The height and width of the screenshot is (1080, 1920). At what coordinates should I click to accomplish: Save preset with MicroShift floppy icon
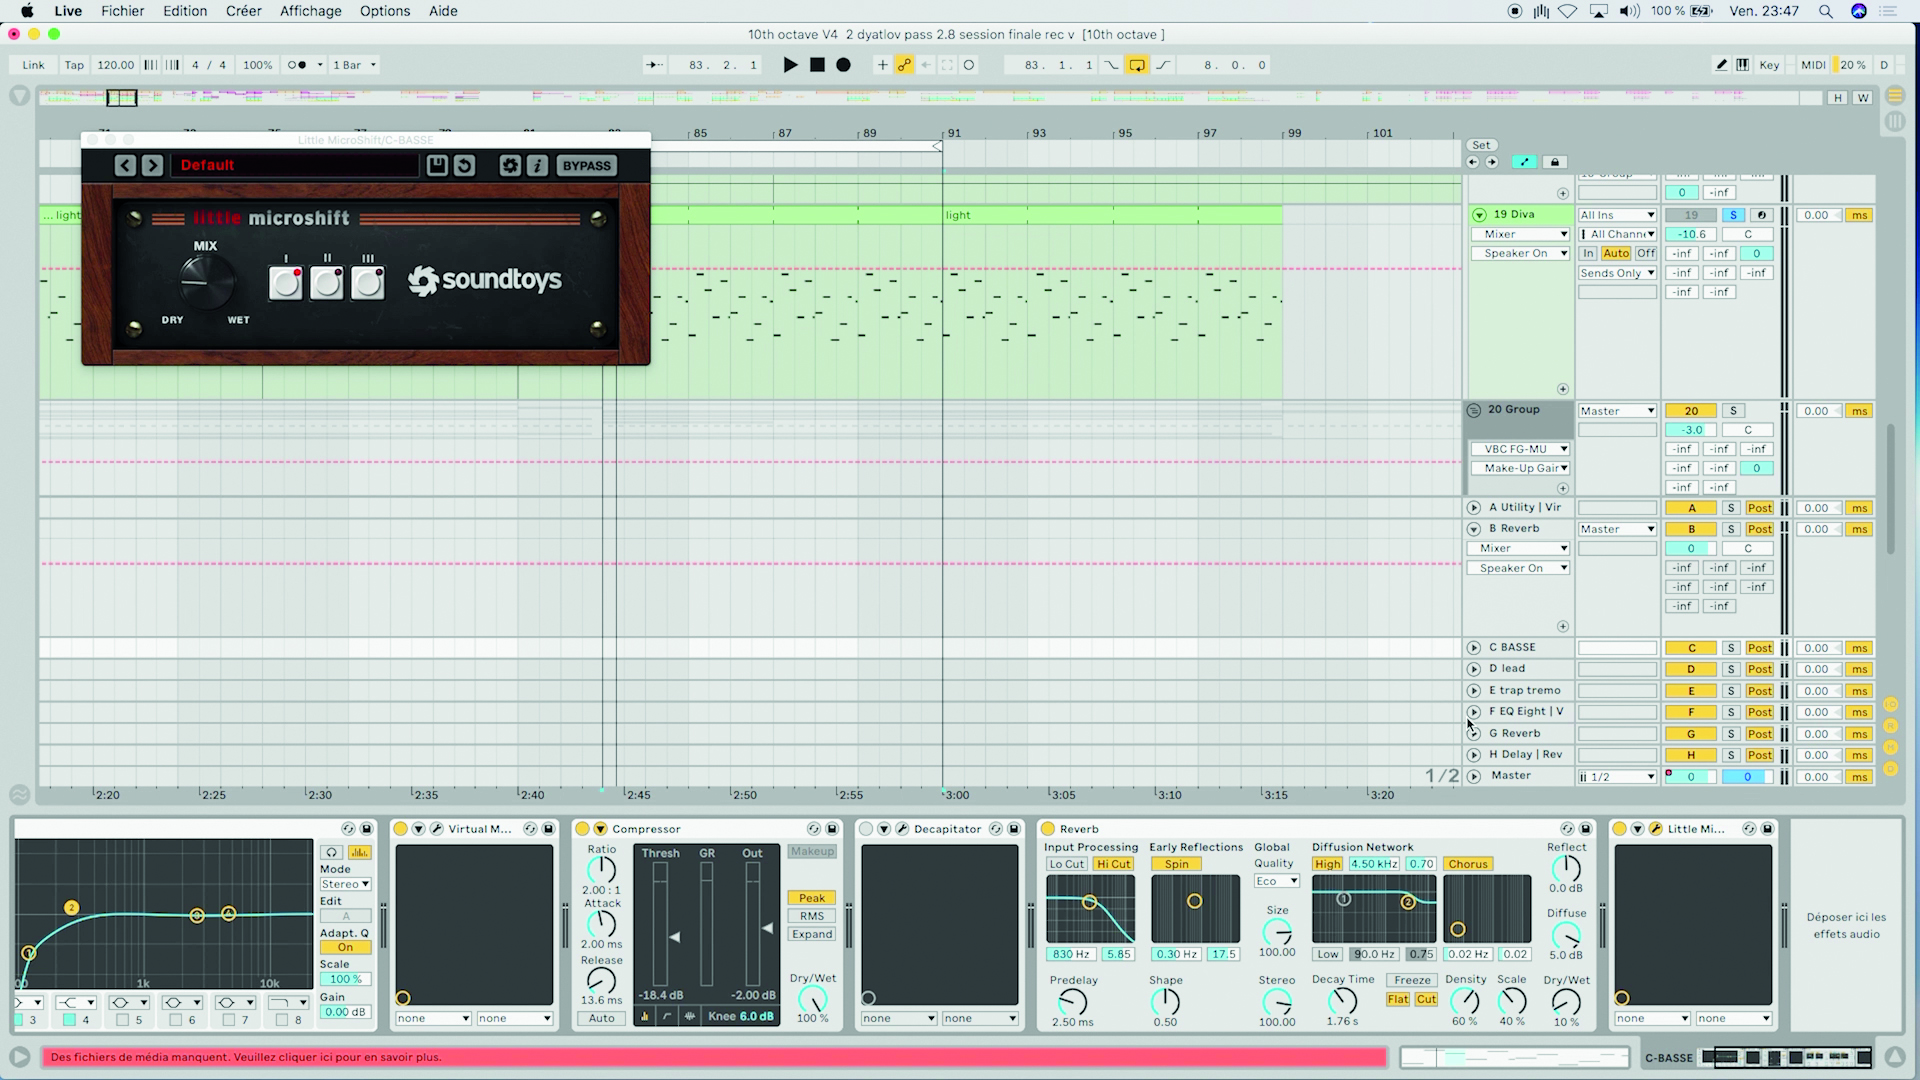pos(437,166)
